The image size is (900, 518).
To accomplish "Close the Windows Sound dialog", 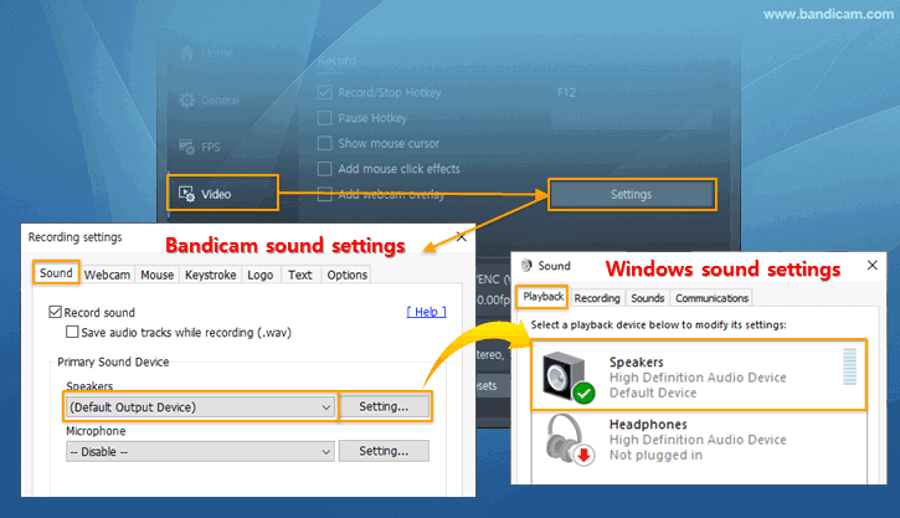I will tap(872, 265).
